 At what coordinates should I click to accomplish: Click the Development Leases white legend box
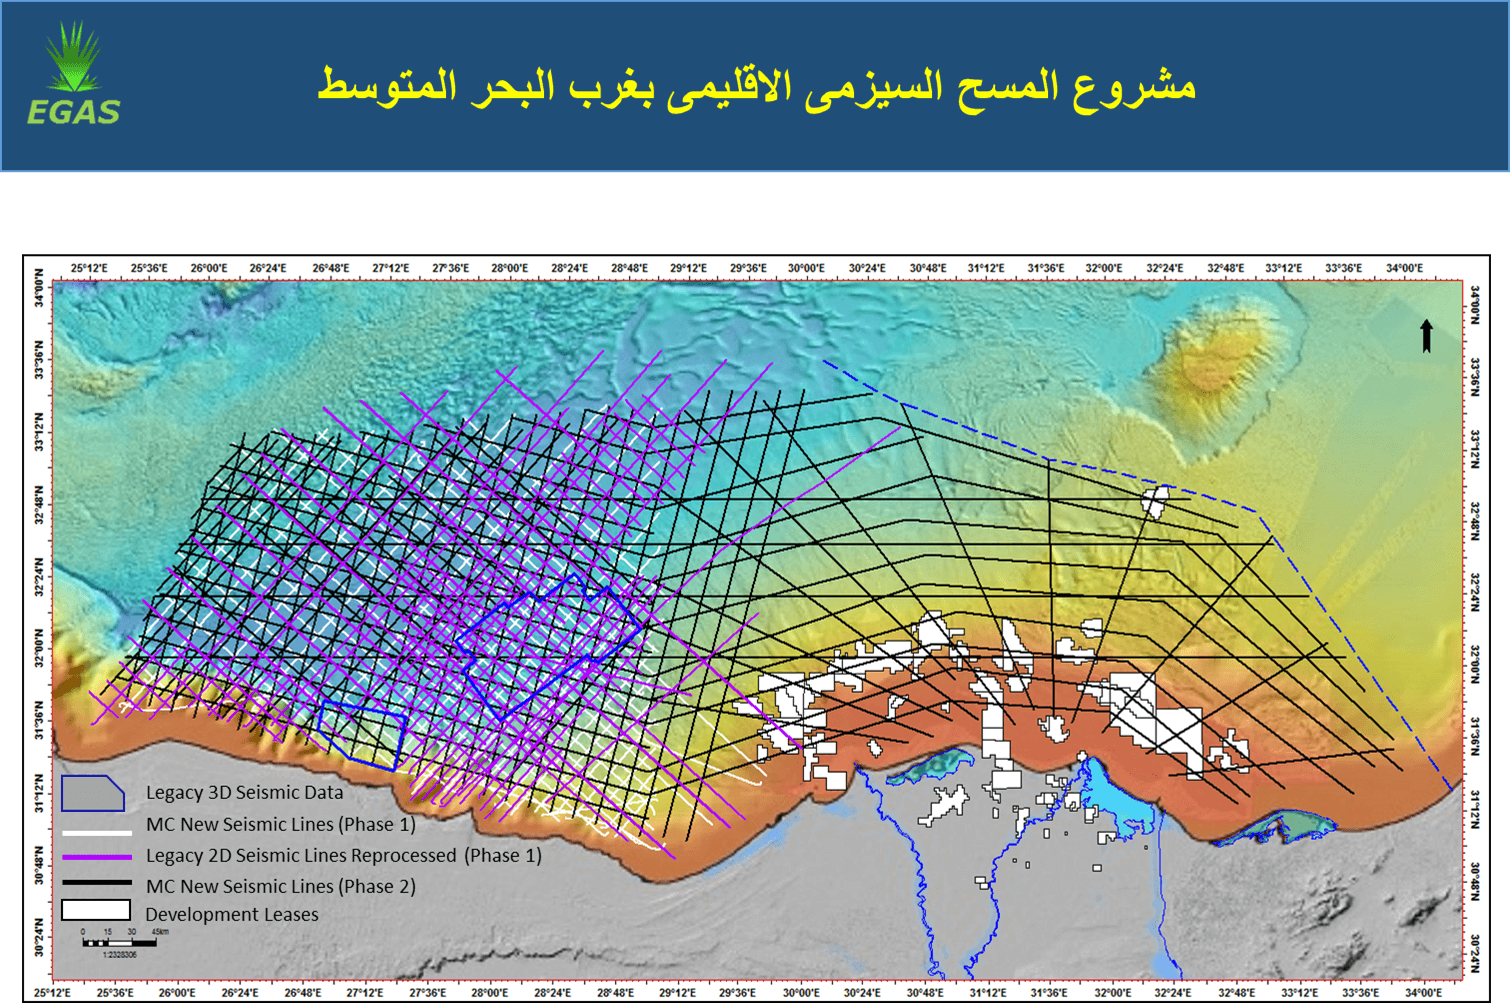[x=96, y=911]
